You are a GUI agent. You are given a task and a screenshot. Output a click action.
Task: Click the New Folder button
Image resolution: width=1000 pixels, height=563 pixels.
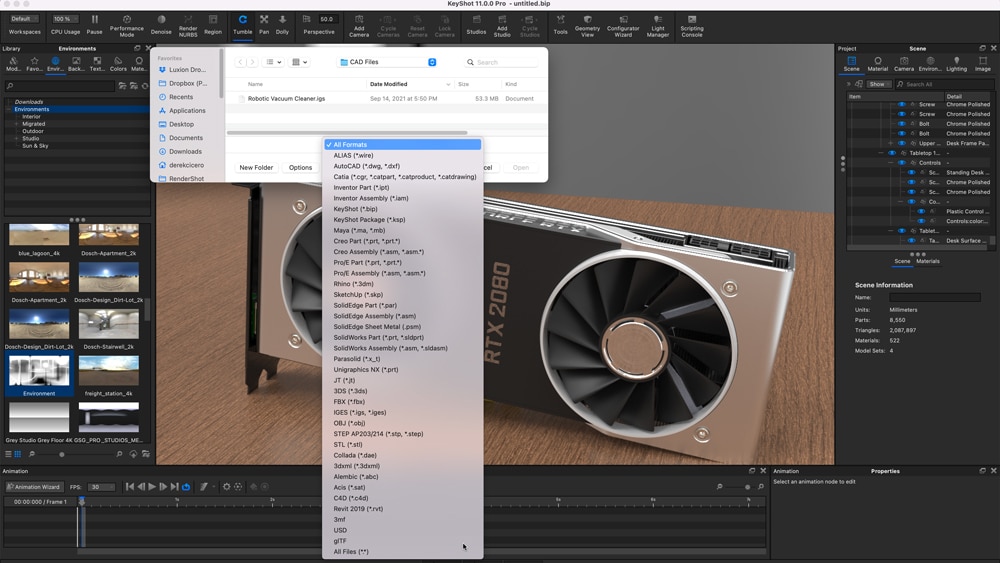(256, 168)
